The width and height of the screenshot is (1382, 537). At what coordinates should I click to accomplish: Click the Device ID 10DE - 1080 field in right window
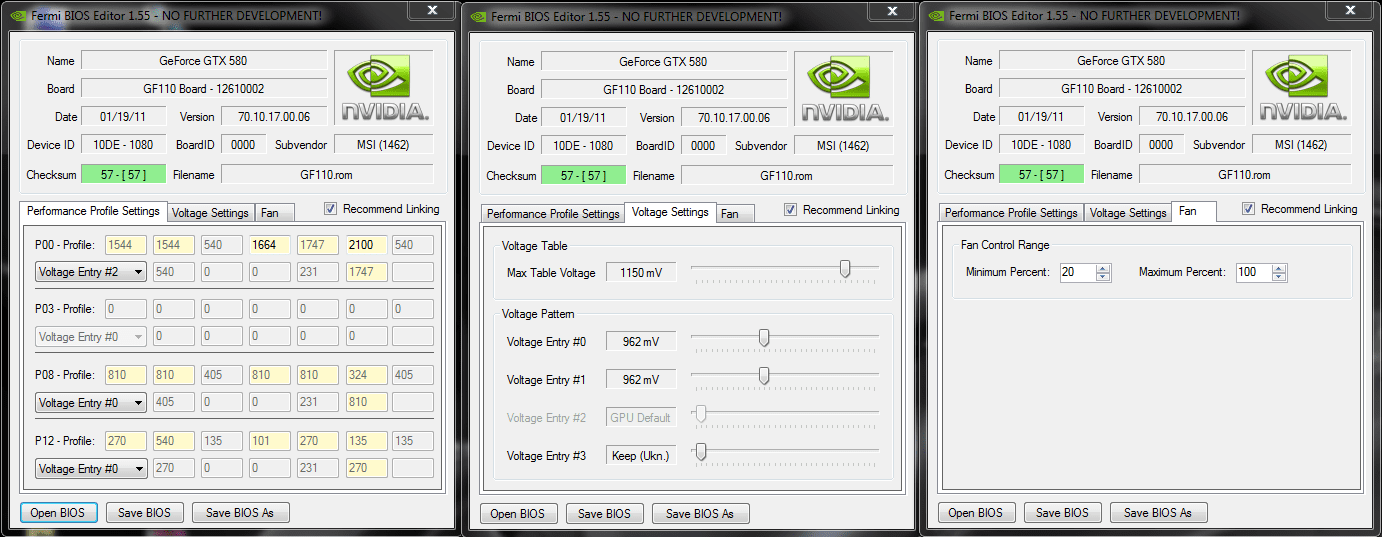tap(1041, 145)
